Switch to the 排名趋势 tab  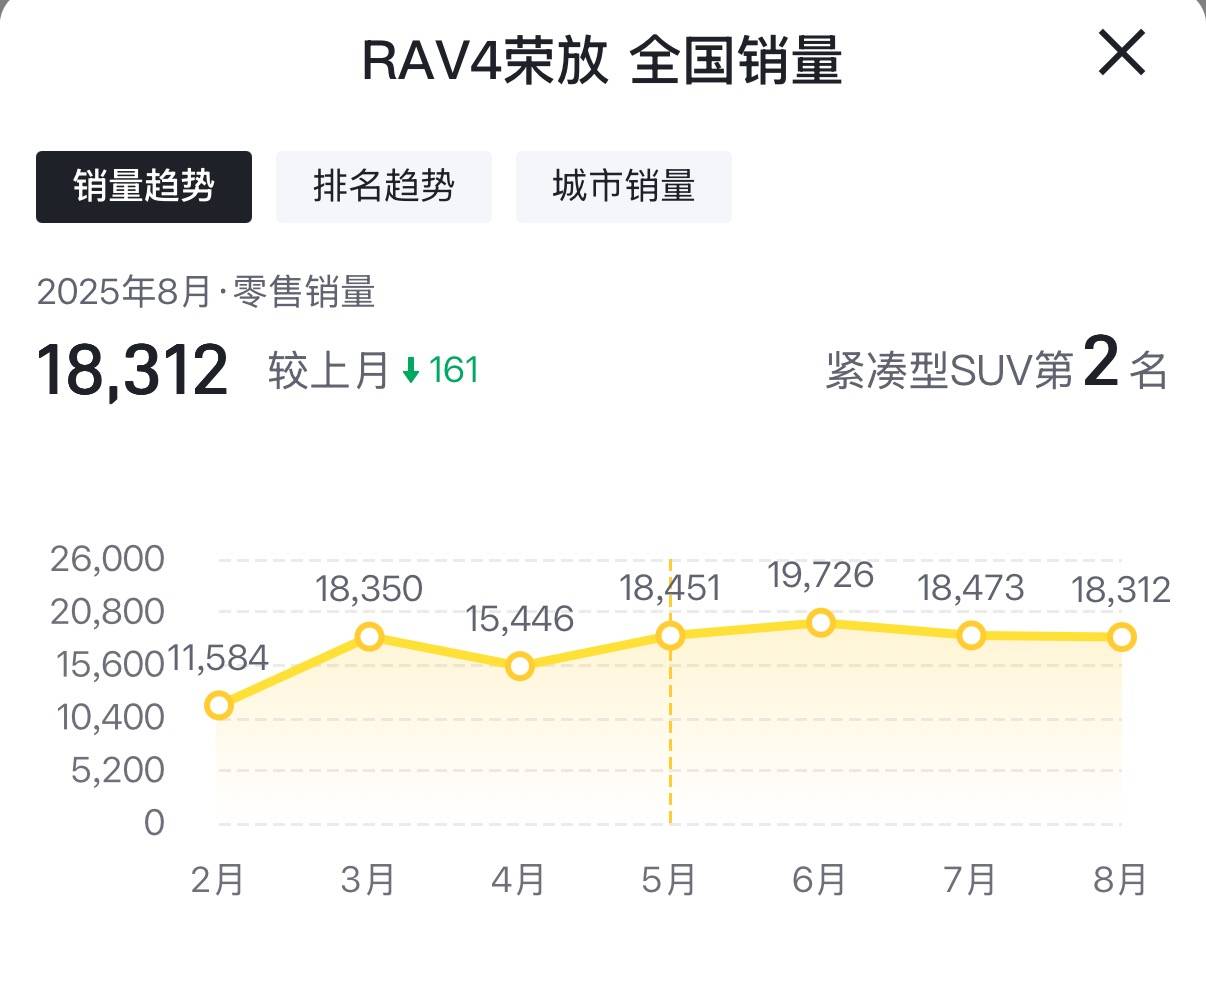pyautogui.click(x=383, y=186)
